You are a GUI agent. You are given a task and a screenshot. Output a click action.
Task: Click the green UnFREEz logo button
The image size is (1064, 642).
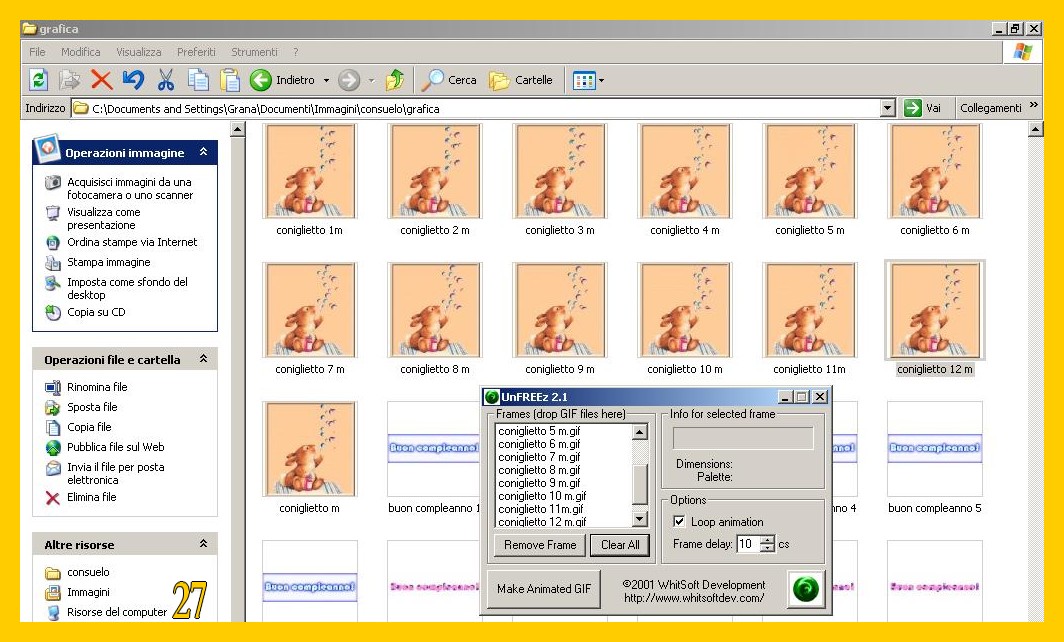tap(805, 589)
